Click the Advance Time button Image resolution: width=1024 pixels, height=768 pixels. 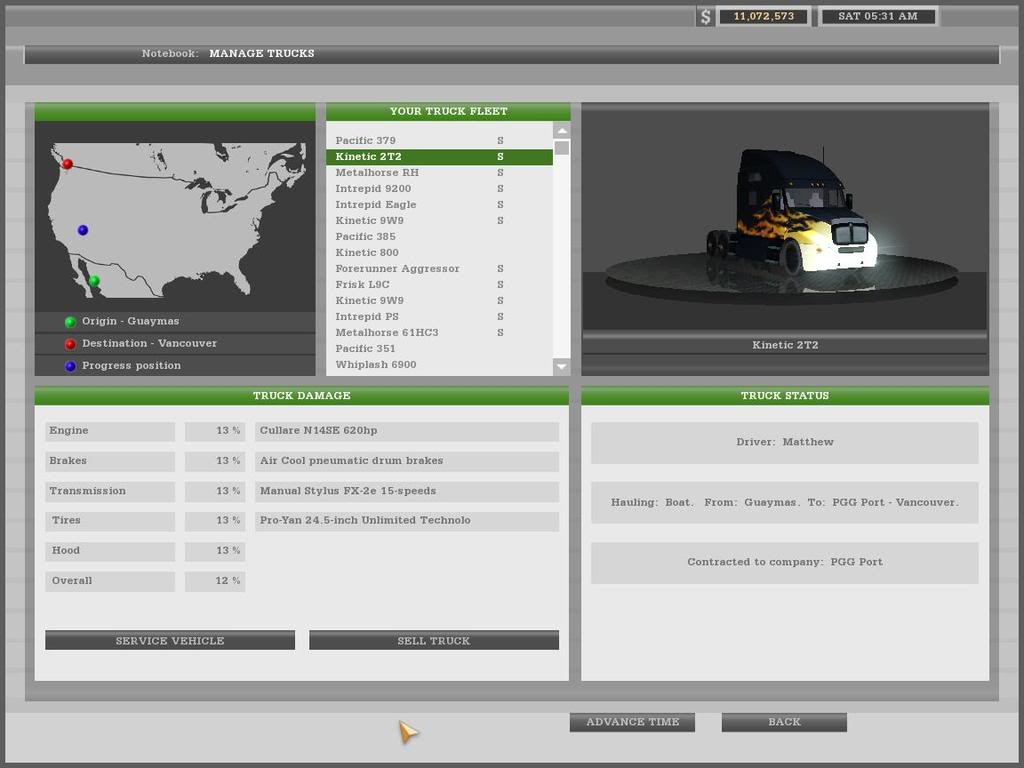632,722
